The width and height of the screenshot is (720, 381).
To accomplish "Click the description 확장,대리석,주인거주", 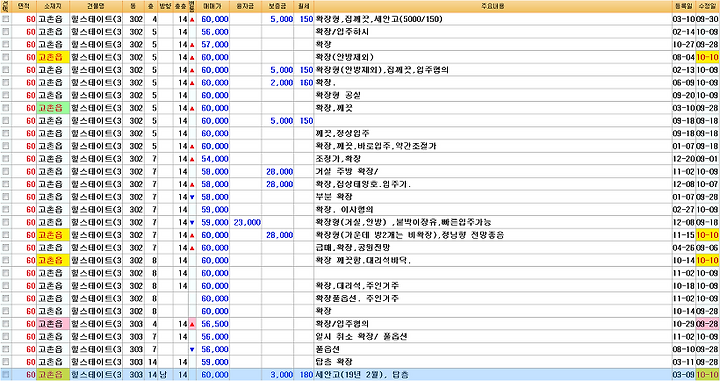I will tap(357, 286).
